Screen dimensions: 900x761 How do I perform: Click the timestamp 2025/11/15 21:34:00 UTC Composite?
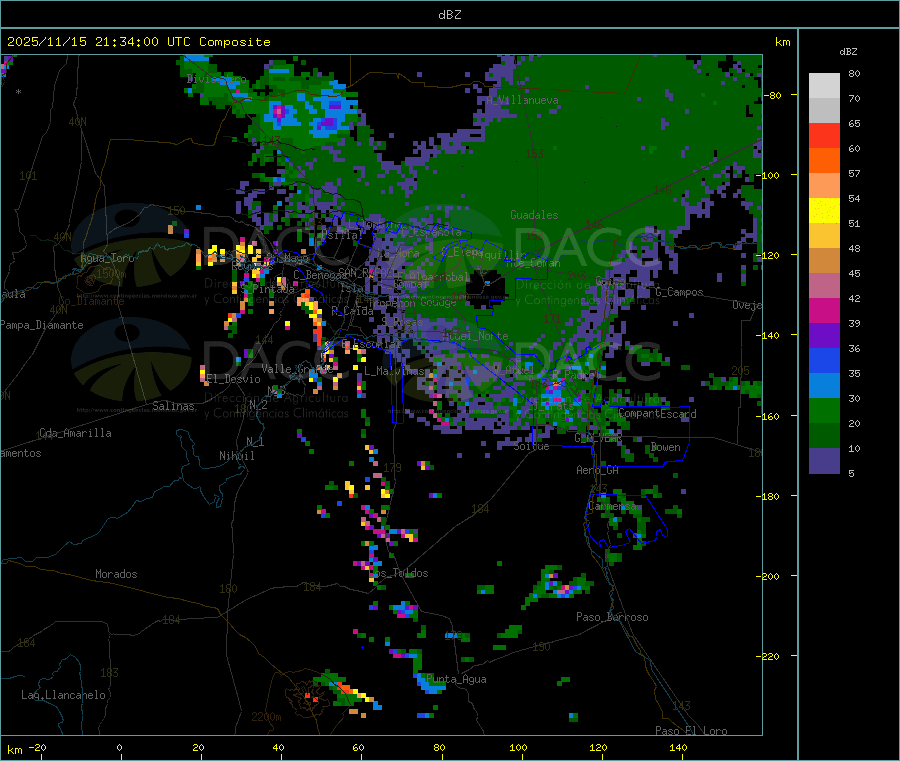pyautogui.click(x=138, y=42)
